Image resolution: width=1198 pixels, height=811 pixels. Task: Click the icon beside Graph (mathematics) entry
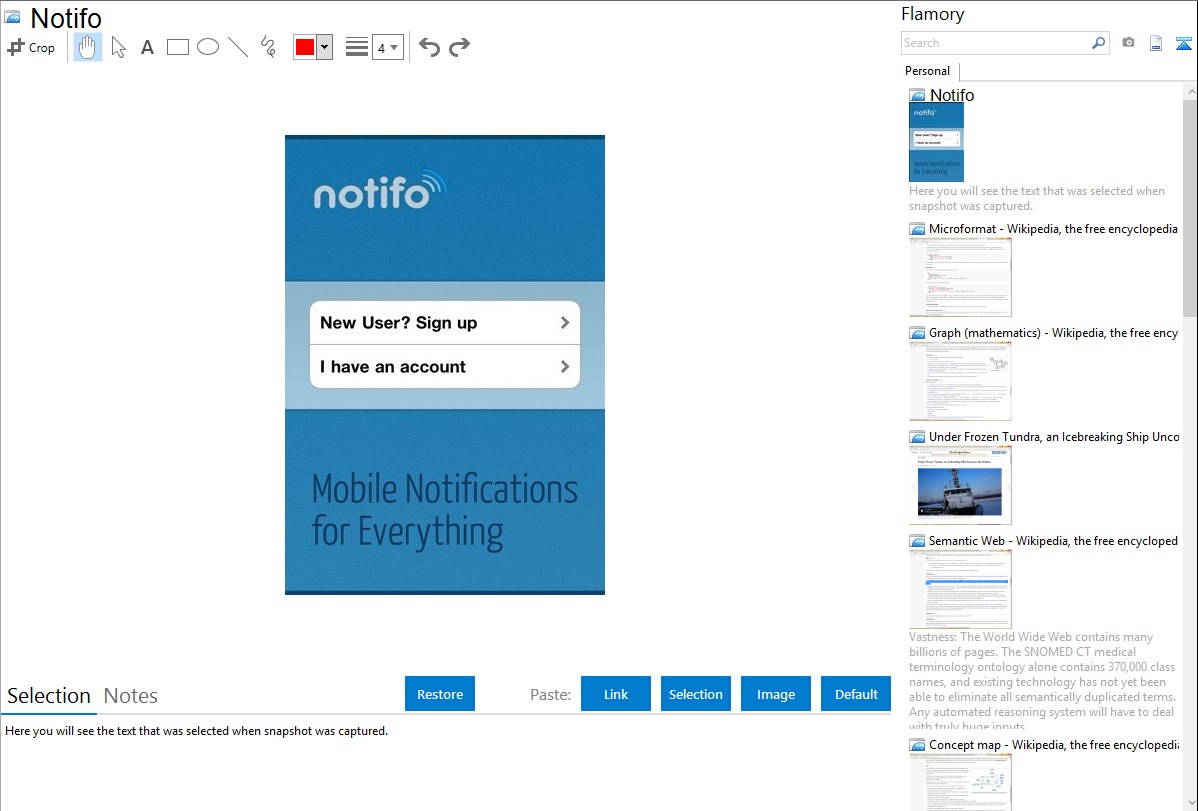tap(917, 333)
